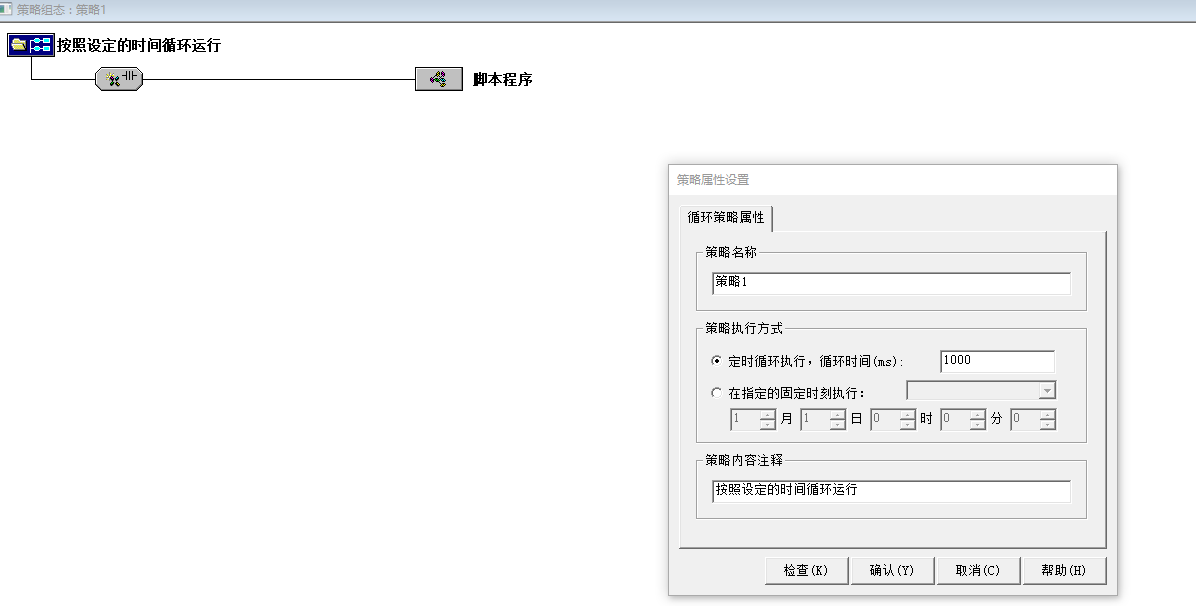Open the fixed-time execution dropdown
Screen dimensions: 1196x606
[1046, 391]
